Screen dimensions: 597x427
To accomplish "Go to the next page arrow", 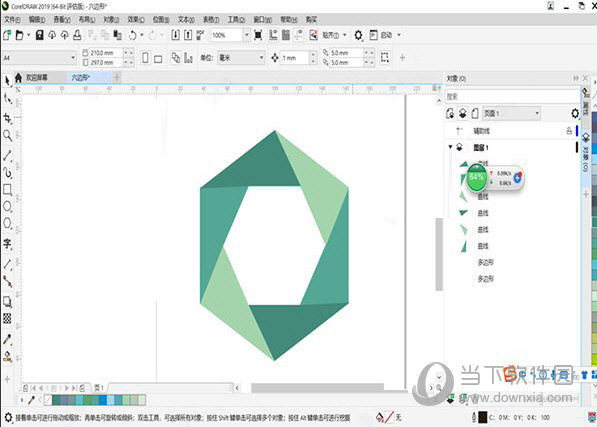I will [66, 388].
